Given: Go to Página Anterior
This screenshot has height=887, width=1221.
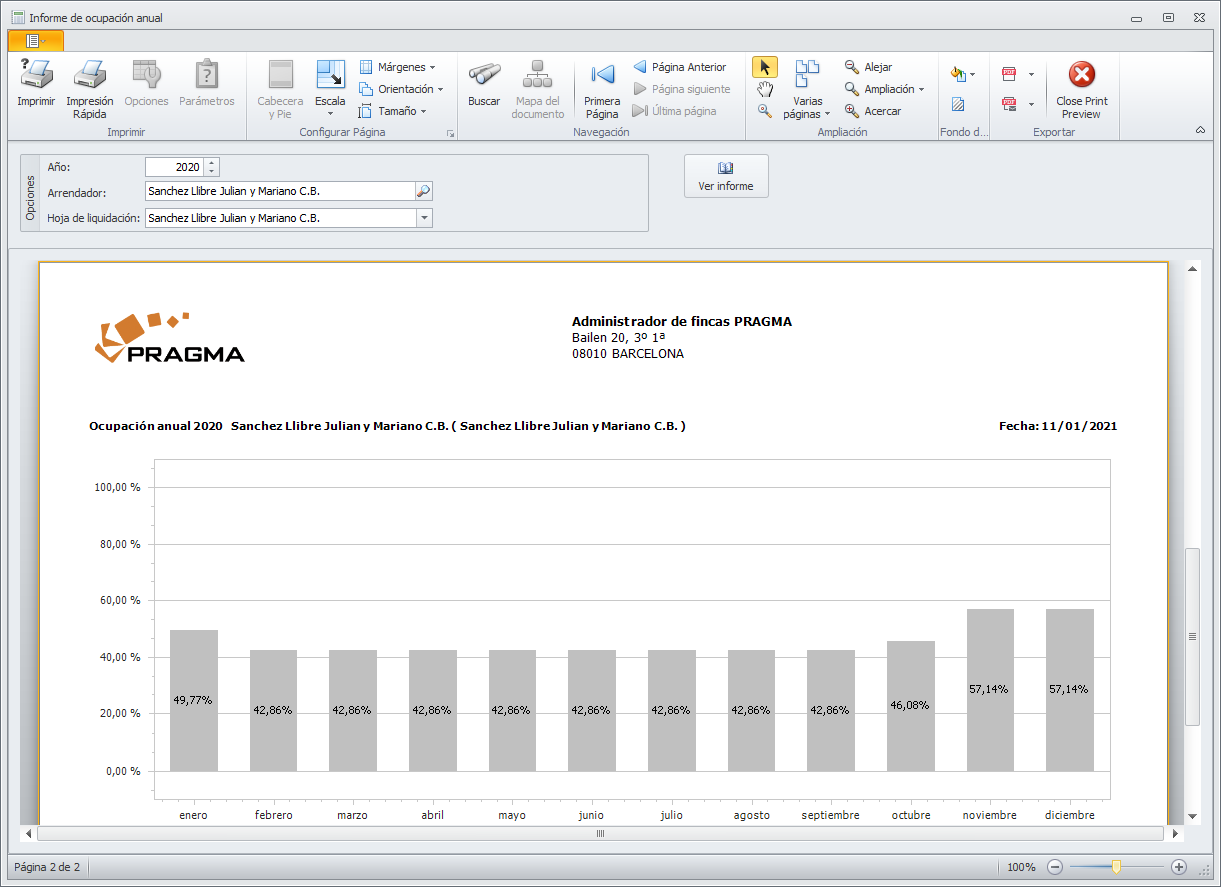Looking at the screenshot, I should coord(679,67).
